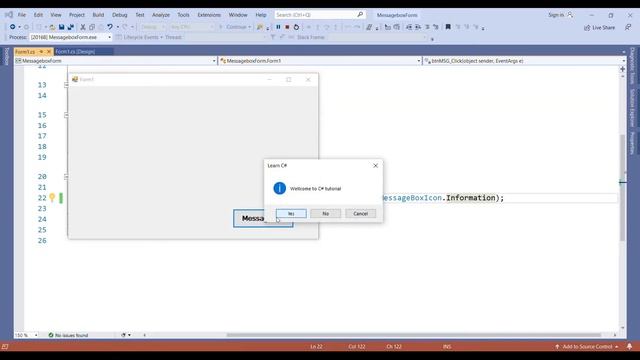Open the Solution Explorer side tab
The image size is (640, 360).
pos(633,107)
